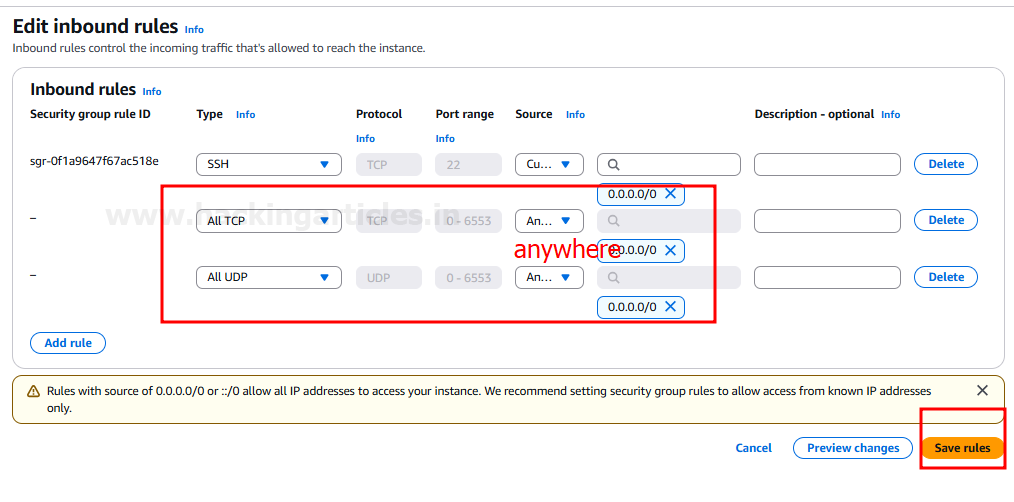
Task: Delete the All UDP inbound rule
Action: tap(945, 277)
